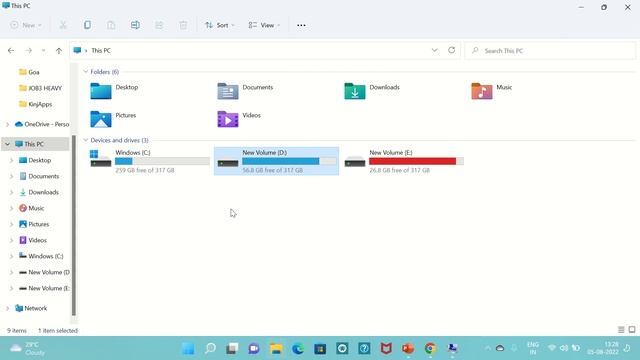
Task: Click the Share toolbar icon
Action: (x=159, y=25)
